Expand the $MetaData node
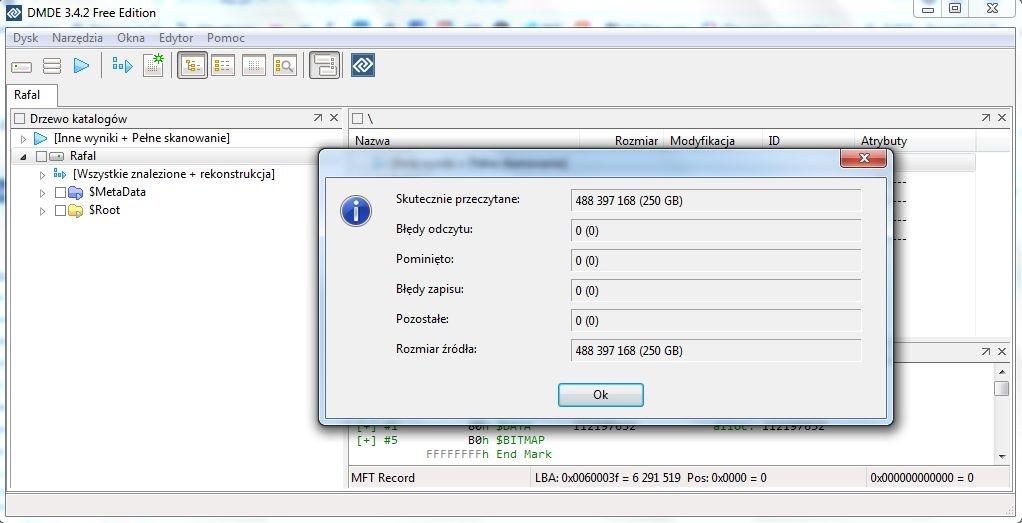 [43, 193]
